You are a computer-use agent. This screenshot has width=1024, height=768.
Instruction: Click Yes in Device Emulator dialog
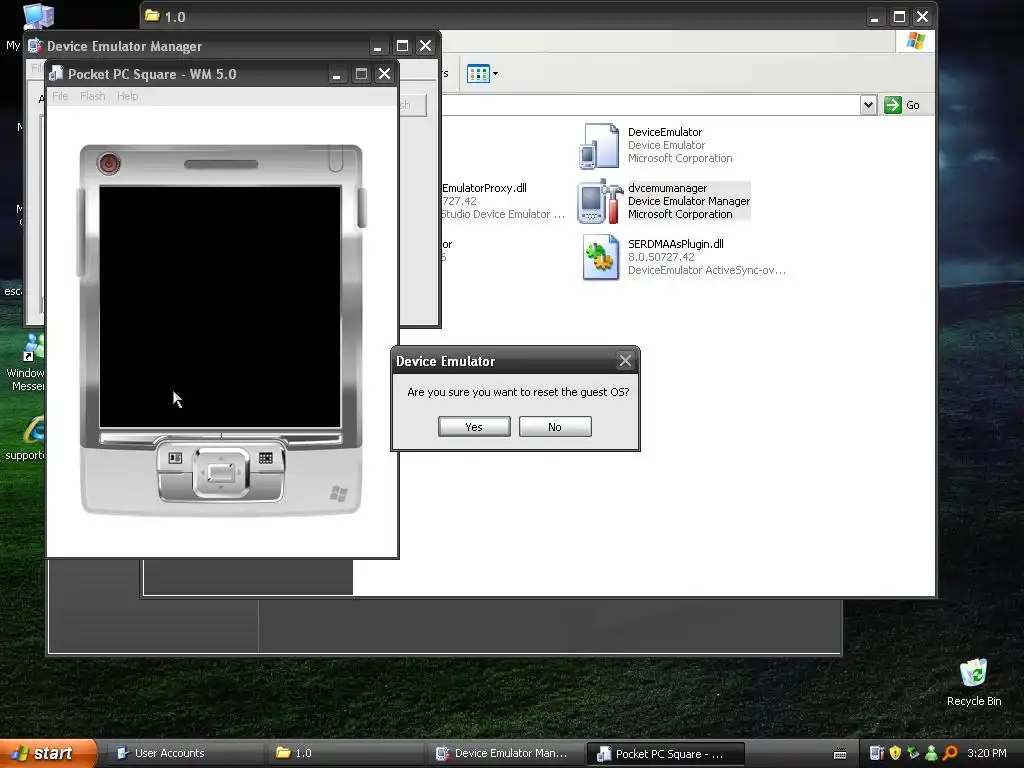tap(474, 426)
